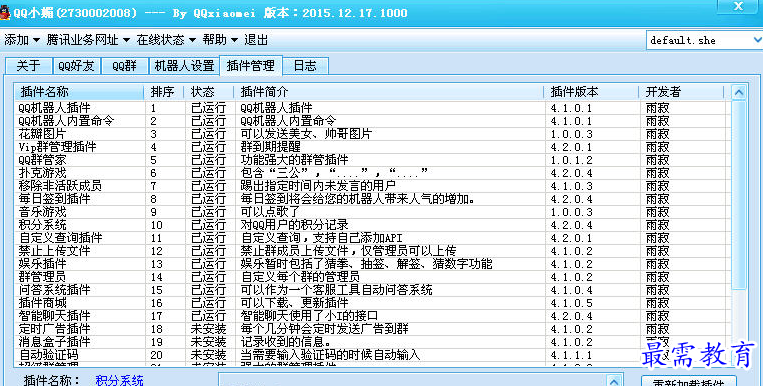Switch to the 关于 tab
The width and height of the screenshot is (763, 386).
(28, 66)
